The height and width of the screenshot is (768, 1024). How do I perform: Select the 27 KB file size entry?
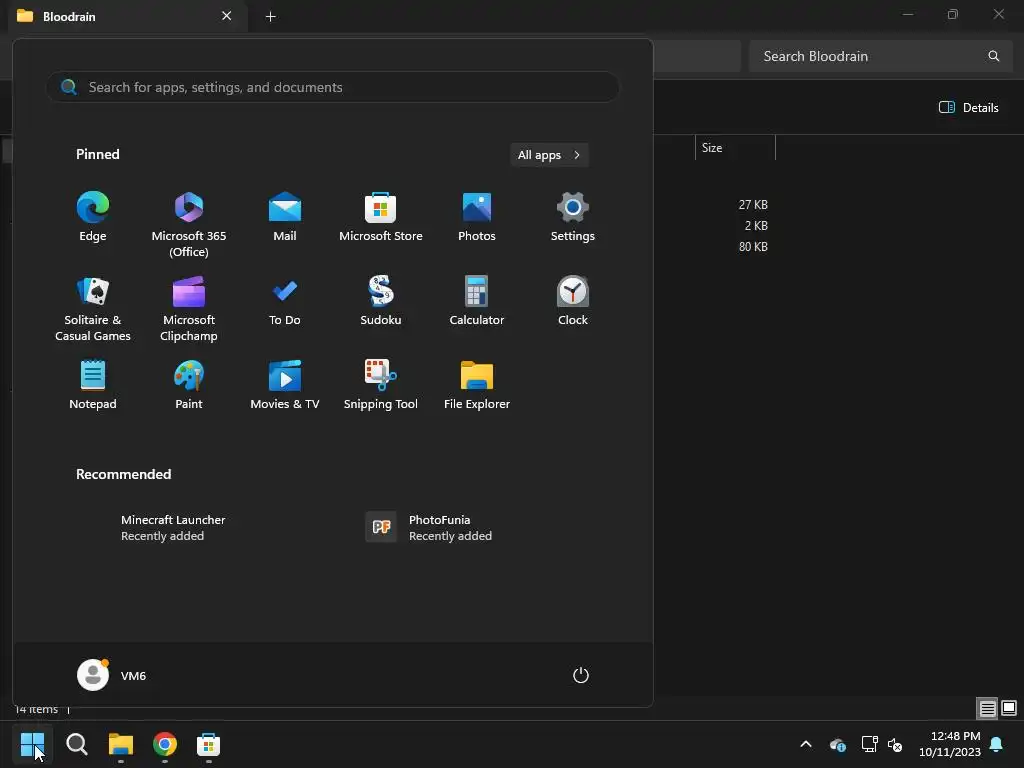point(753,204)
